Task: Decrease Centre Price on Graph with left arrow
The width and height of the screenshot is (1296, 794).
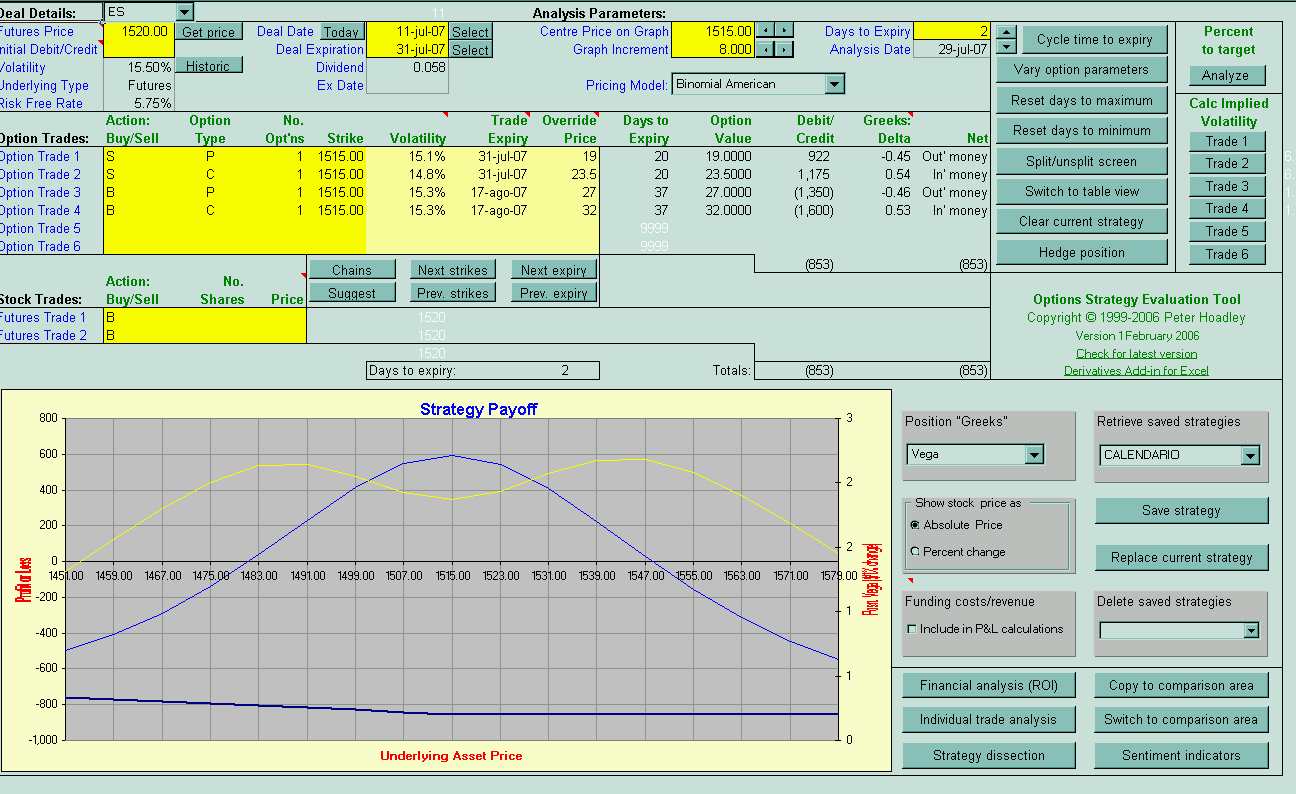Action: point(764,31)
